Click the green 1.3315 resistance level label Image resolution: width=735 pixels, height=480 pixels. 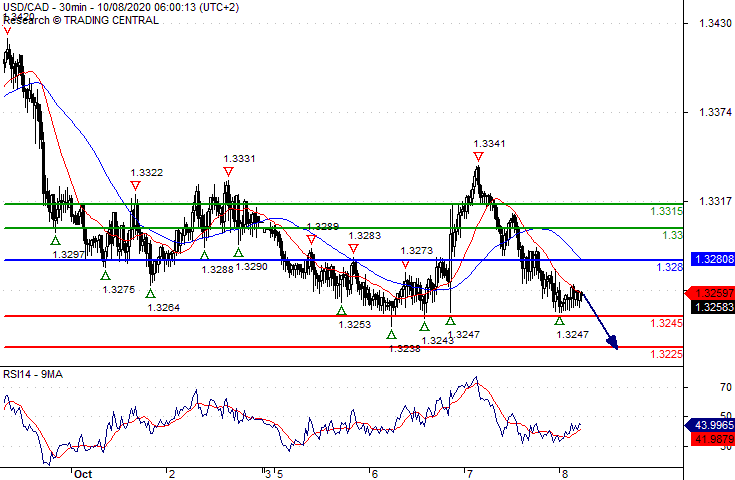[666, 211]
